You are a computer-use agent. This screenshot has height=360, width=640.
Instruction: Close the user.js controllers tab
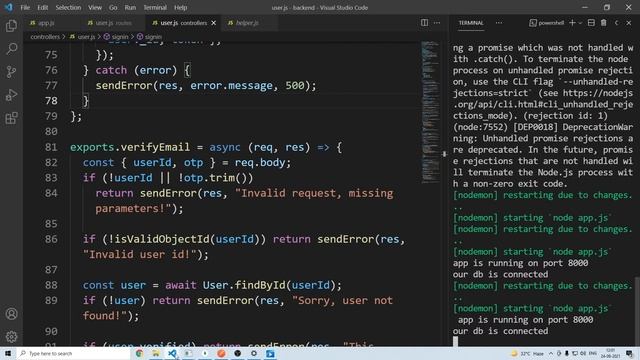click(x=213, y=23)
